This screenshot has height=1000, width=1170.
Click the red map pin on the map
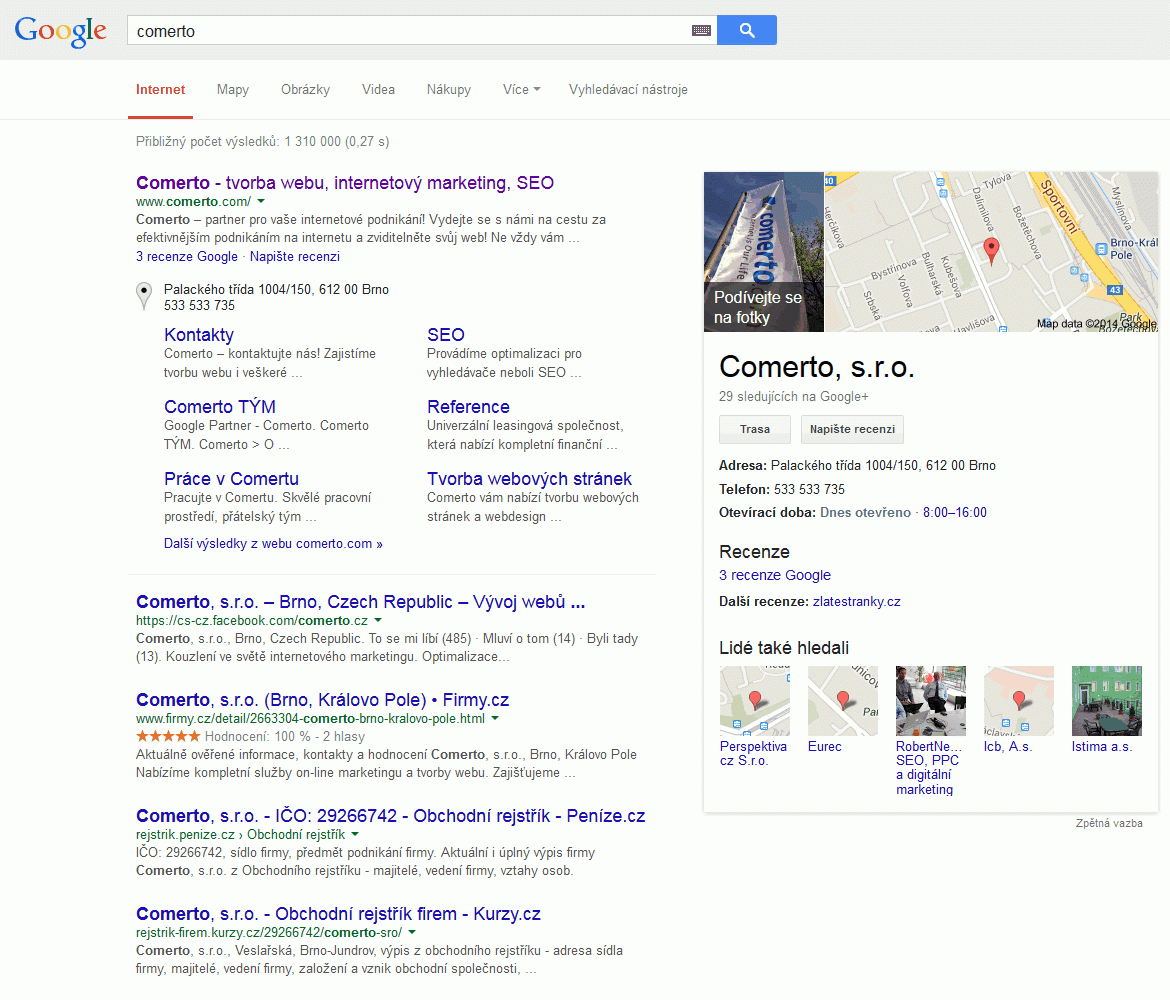[x=991, y=250]
